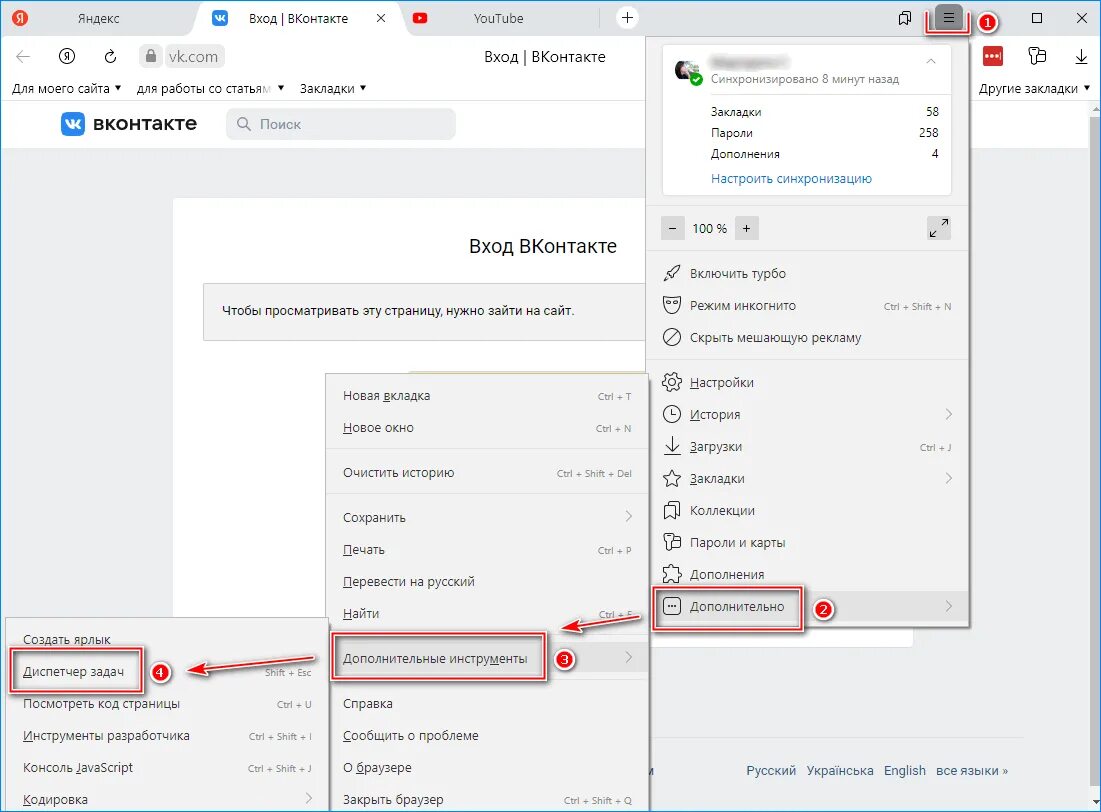The image size is (1101, 812).
Task: Click the user avatar in sync panel
Action: 687,72
